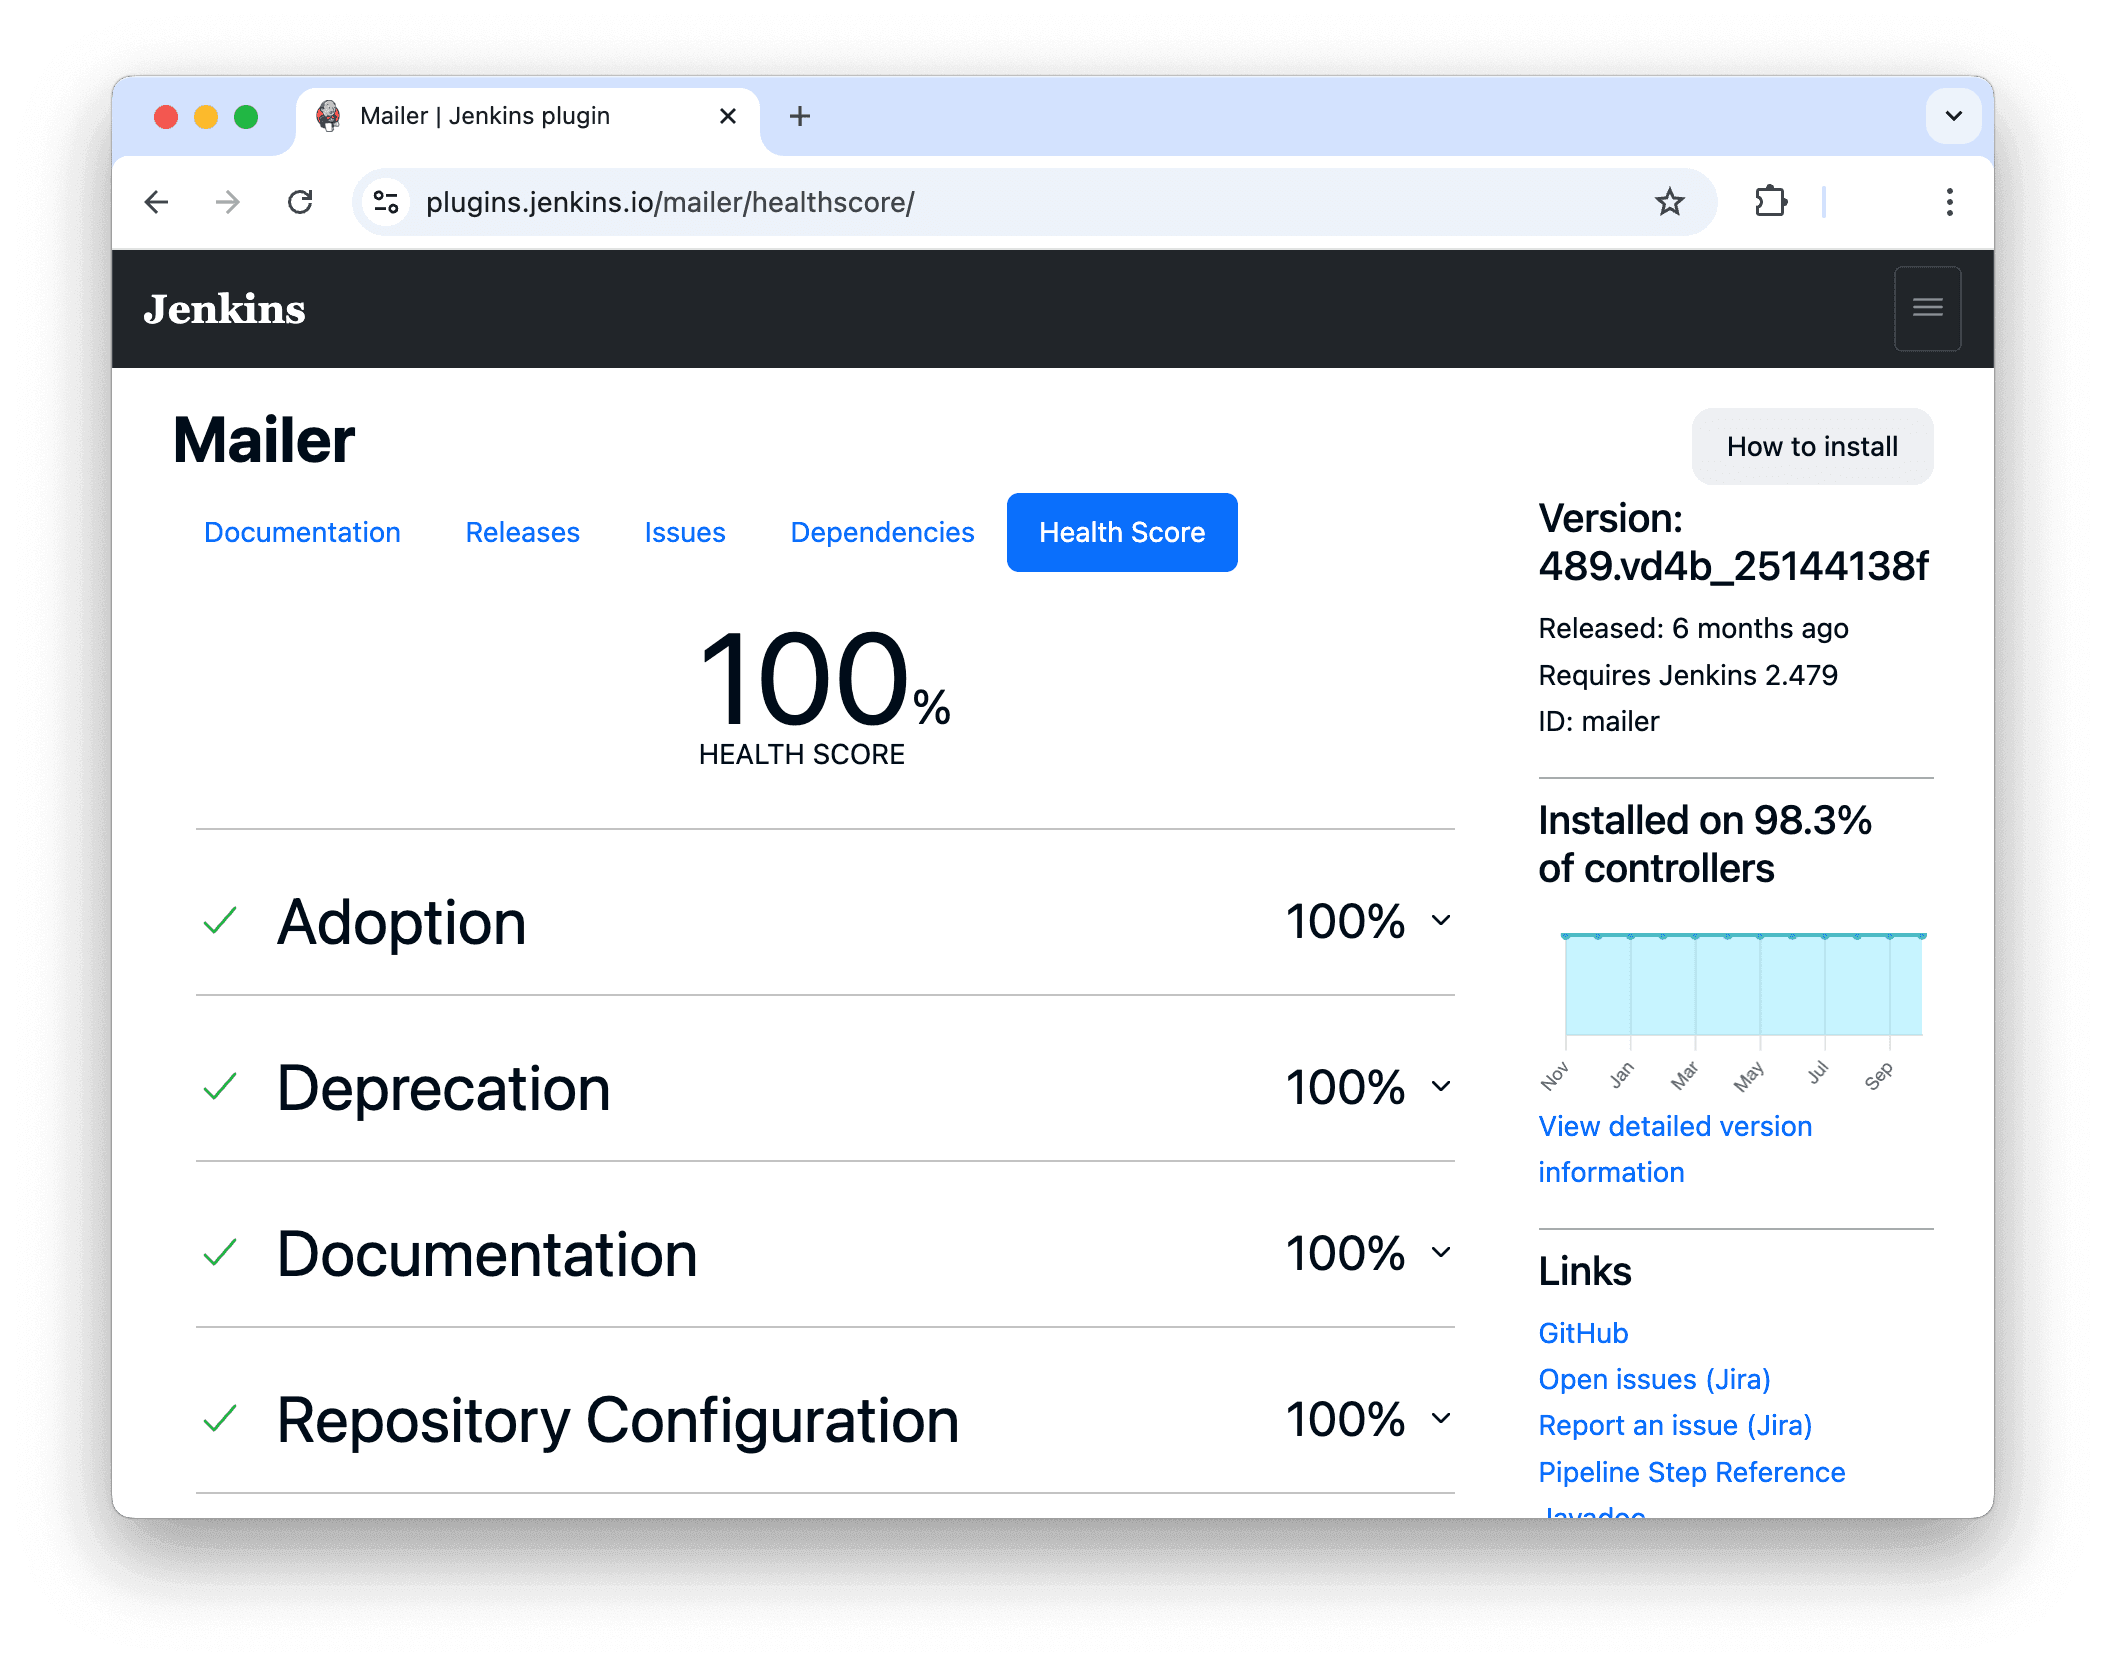
Task: Expand the Adoption score section
Action: (1440, 921)
